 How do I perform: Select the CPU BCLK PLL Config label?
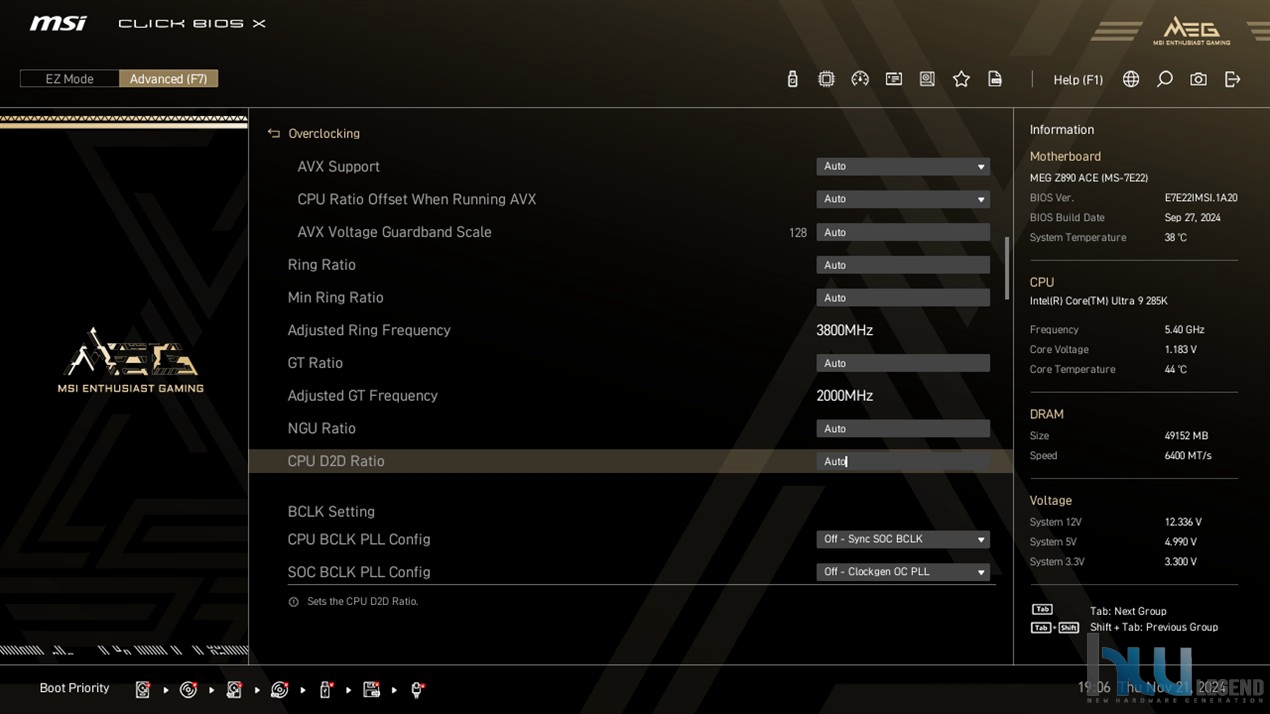[x=358, y=540]
